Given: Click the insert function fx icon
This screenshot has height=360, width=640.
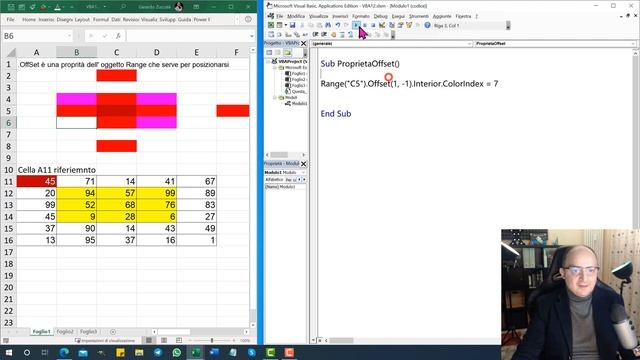Looking at the screenshot, I should 118,36.
